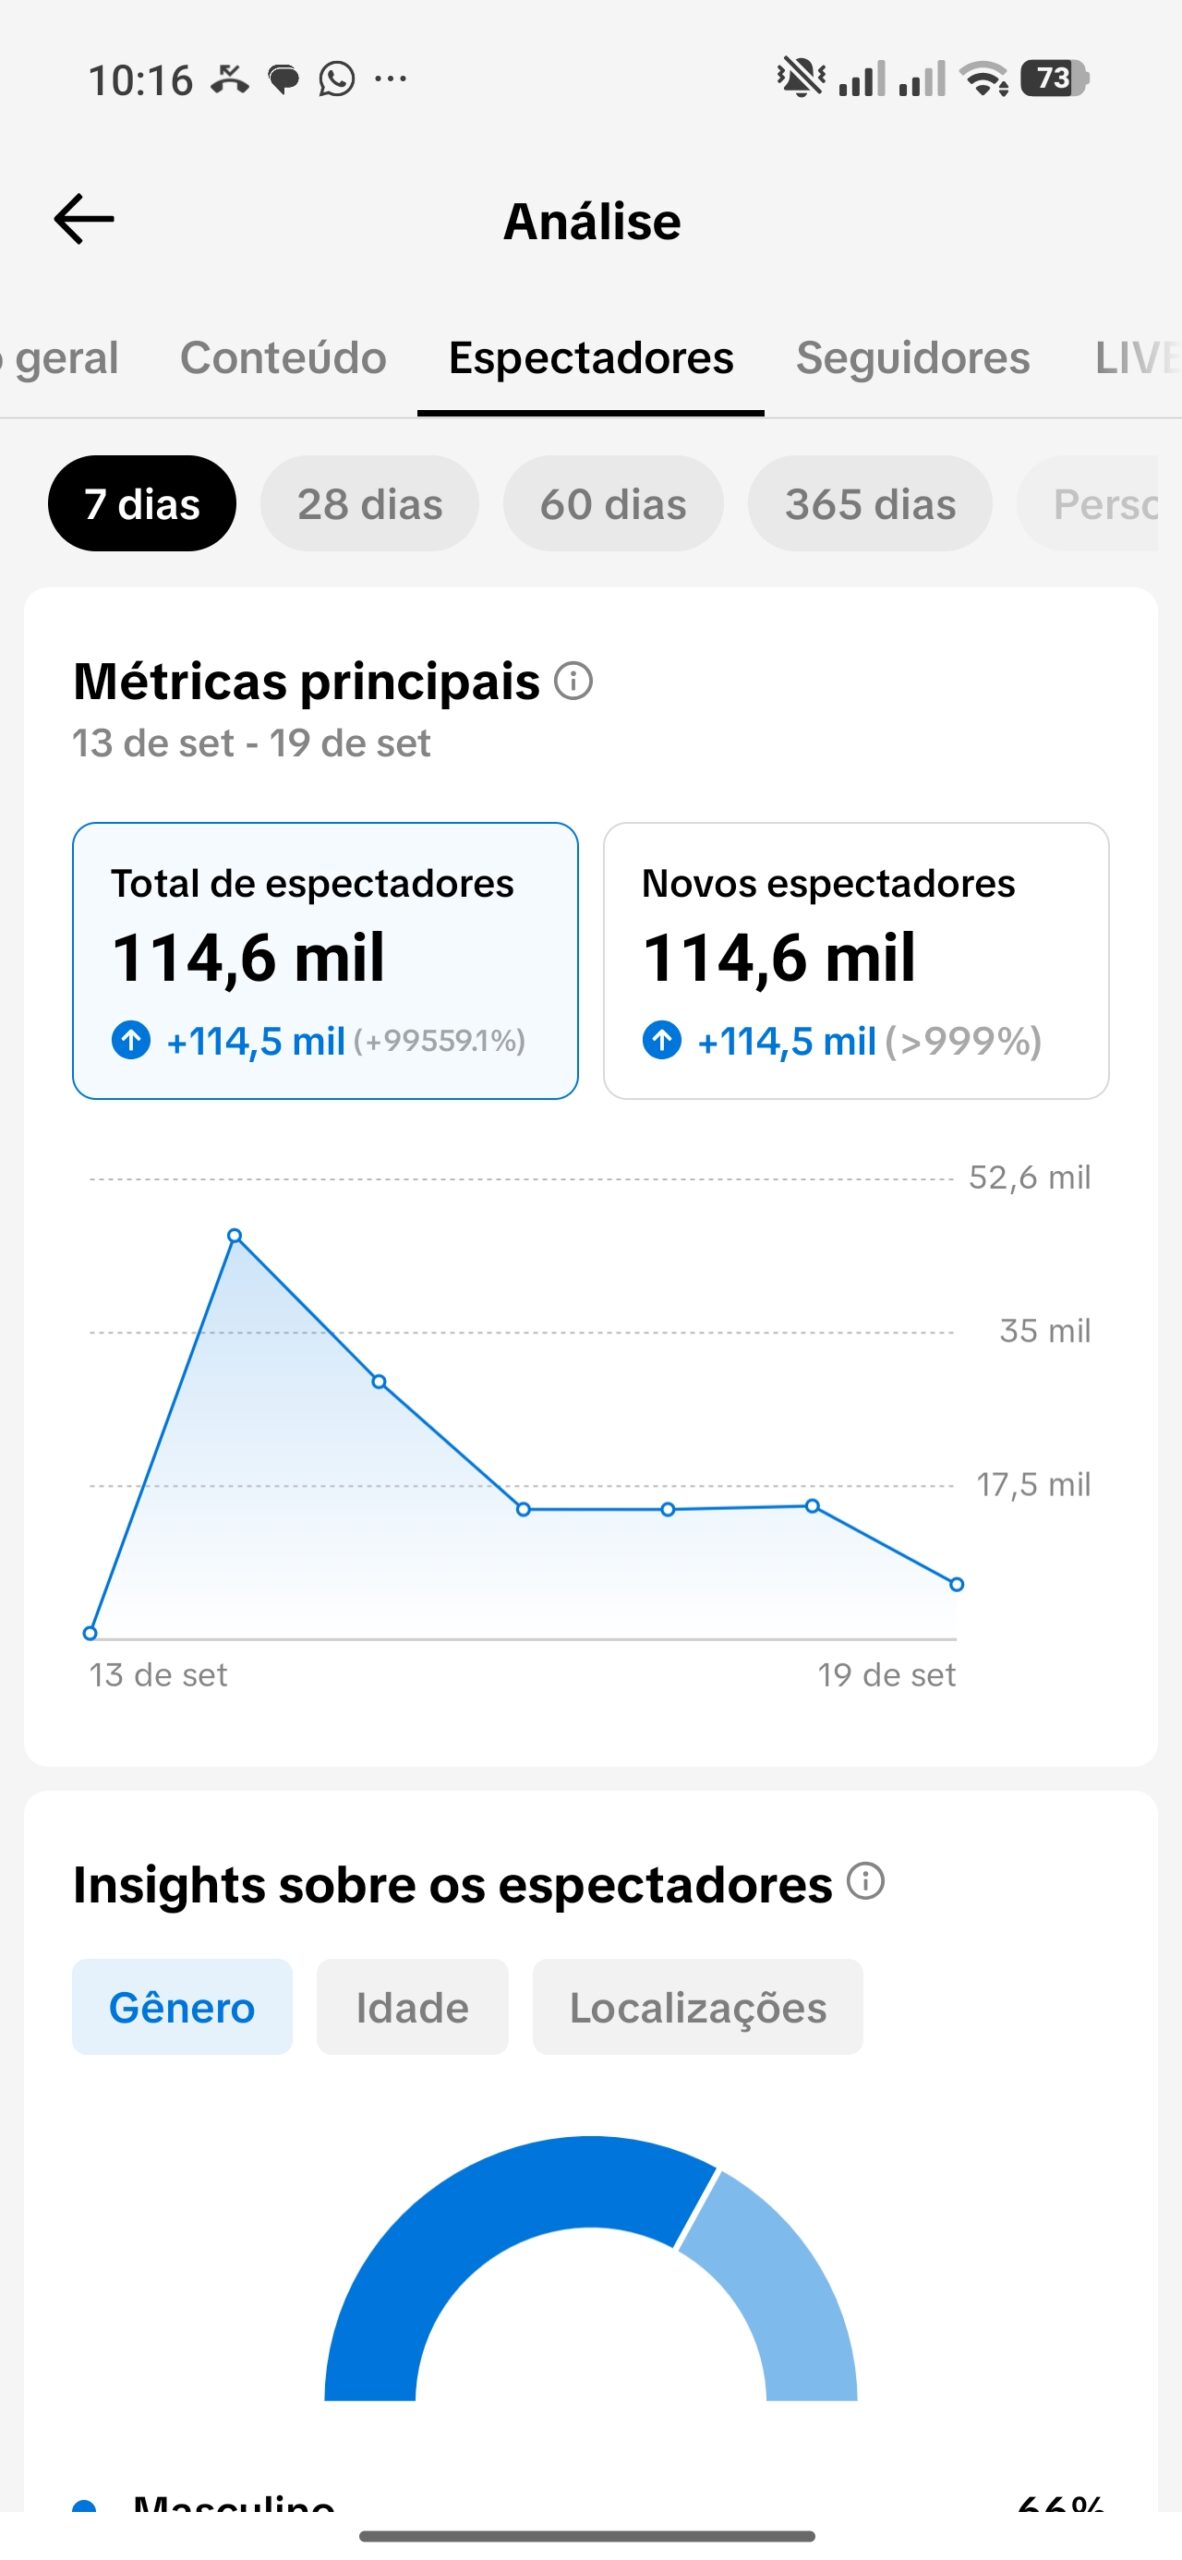The image size is (1182, 2560).
Task: Switch to the Conteúdo tab
Action: (283, 358)
